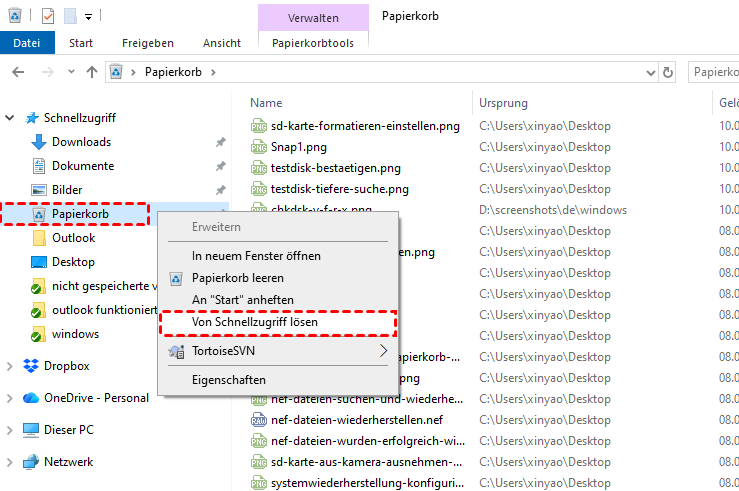Collapse the Schnellzugriff tree section
The width and height of the screenshot is (739, 491).
10,118
